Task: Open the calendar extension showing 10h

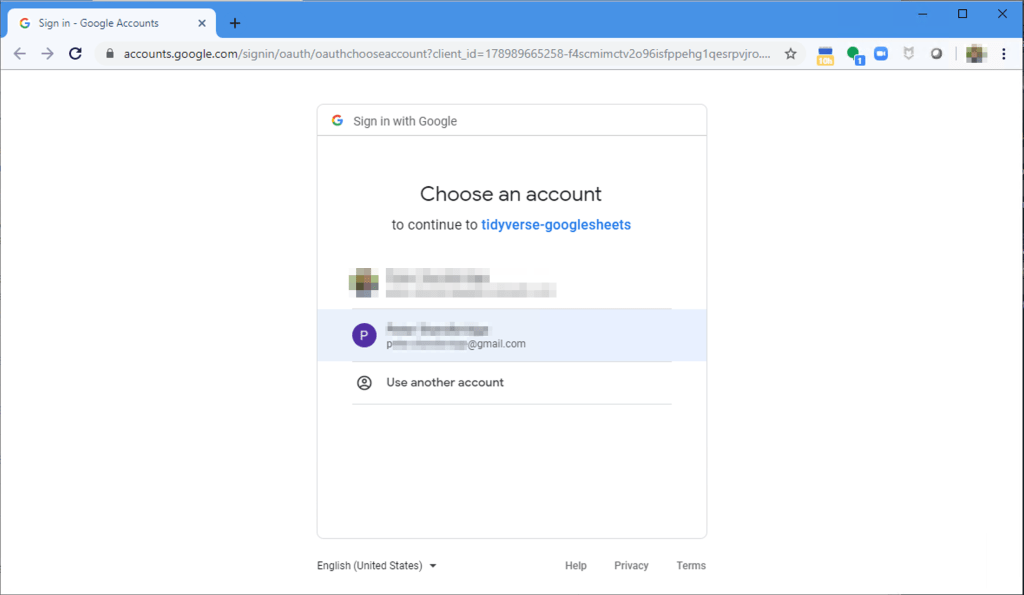Action: [825, 55]
